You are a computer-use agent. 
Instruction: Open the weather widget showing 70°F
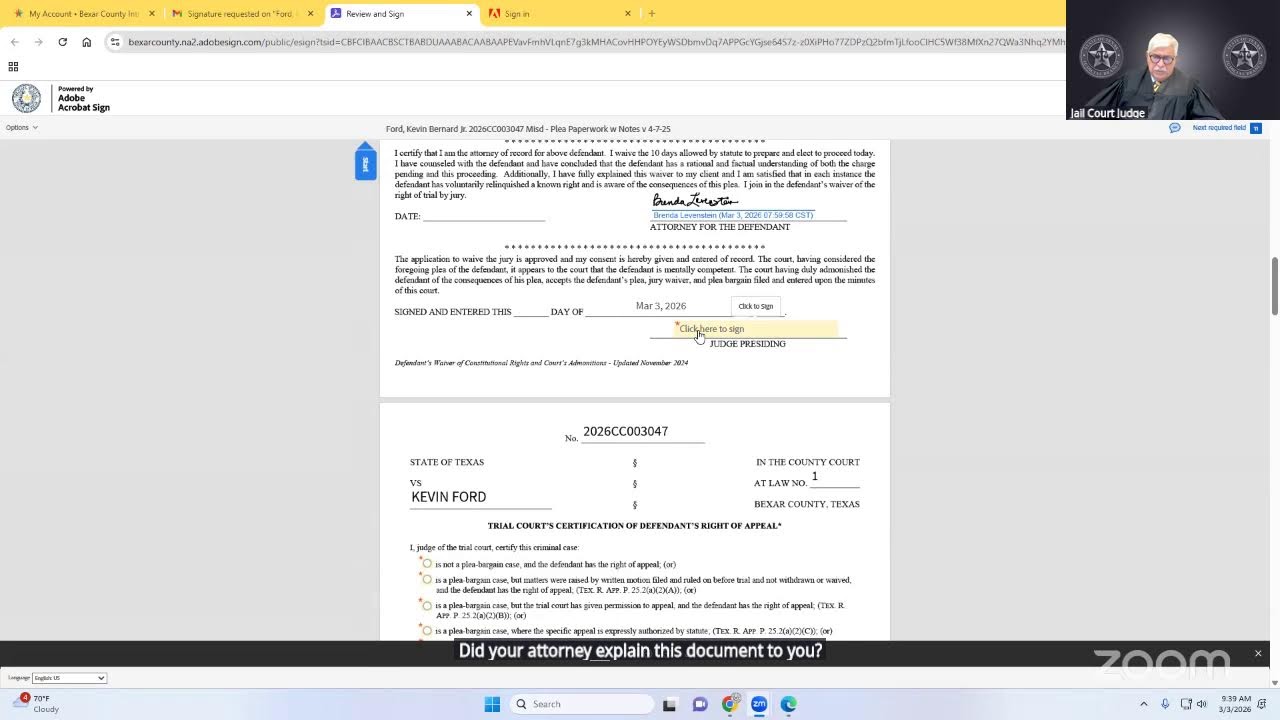pyautogui.click(x=36, y=704)
